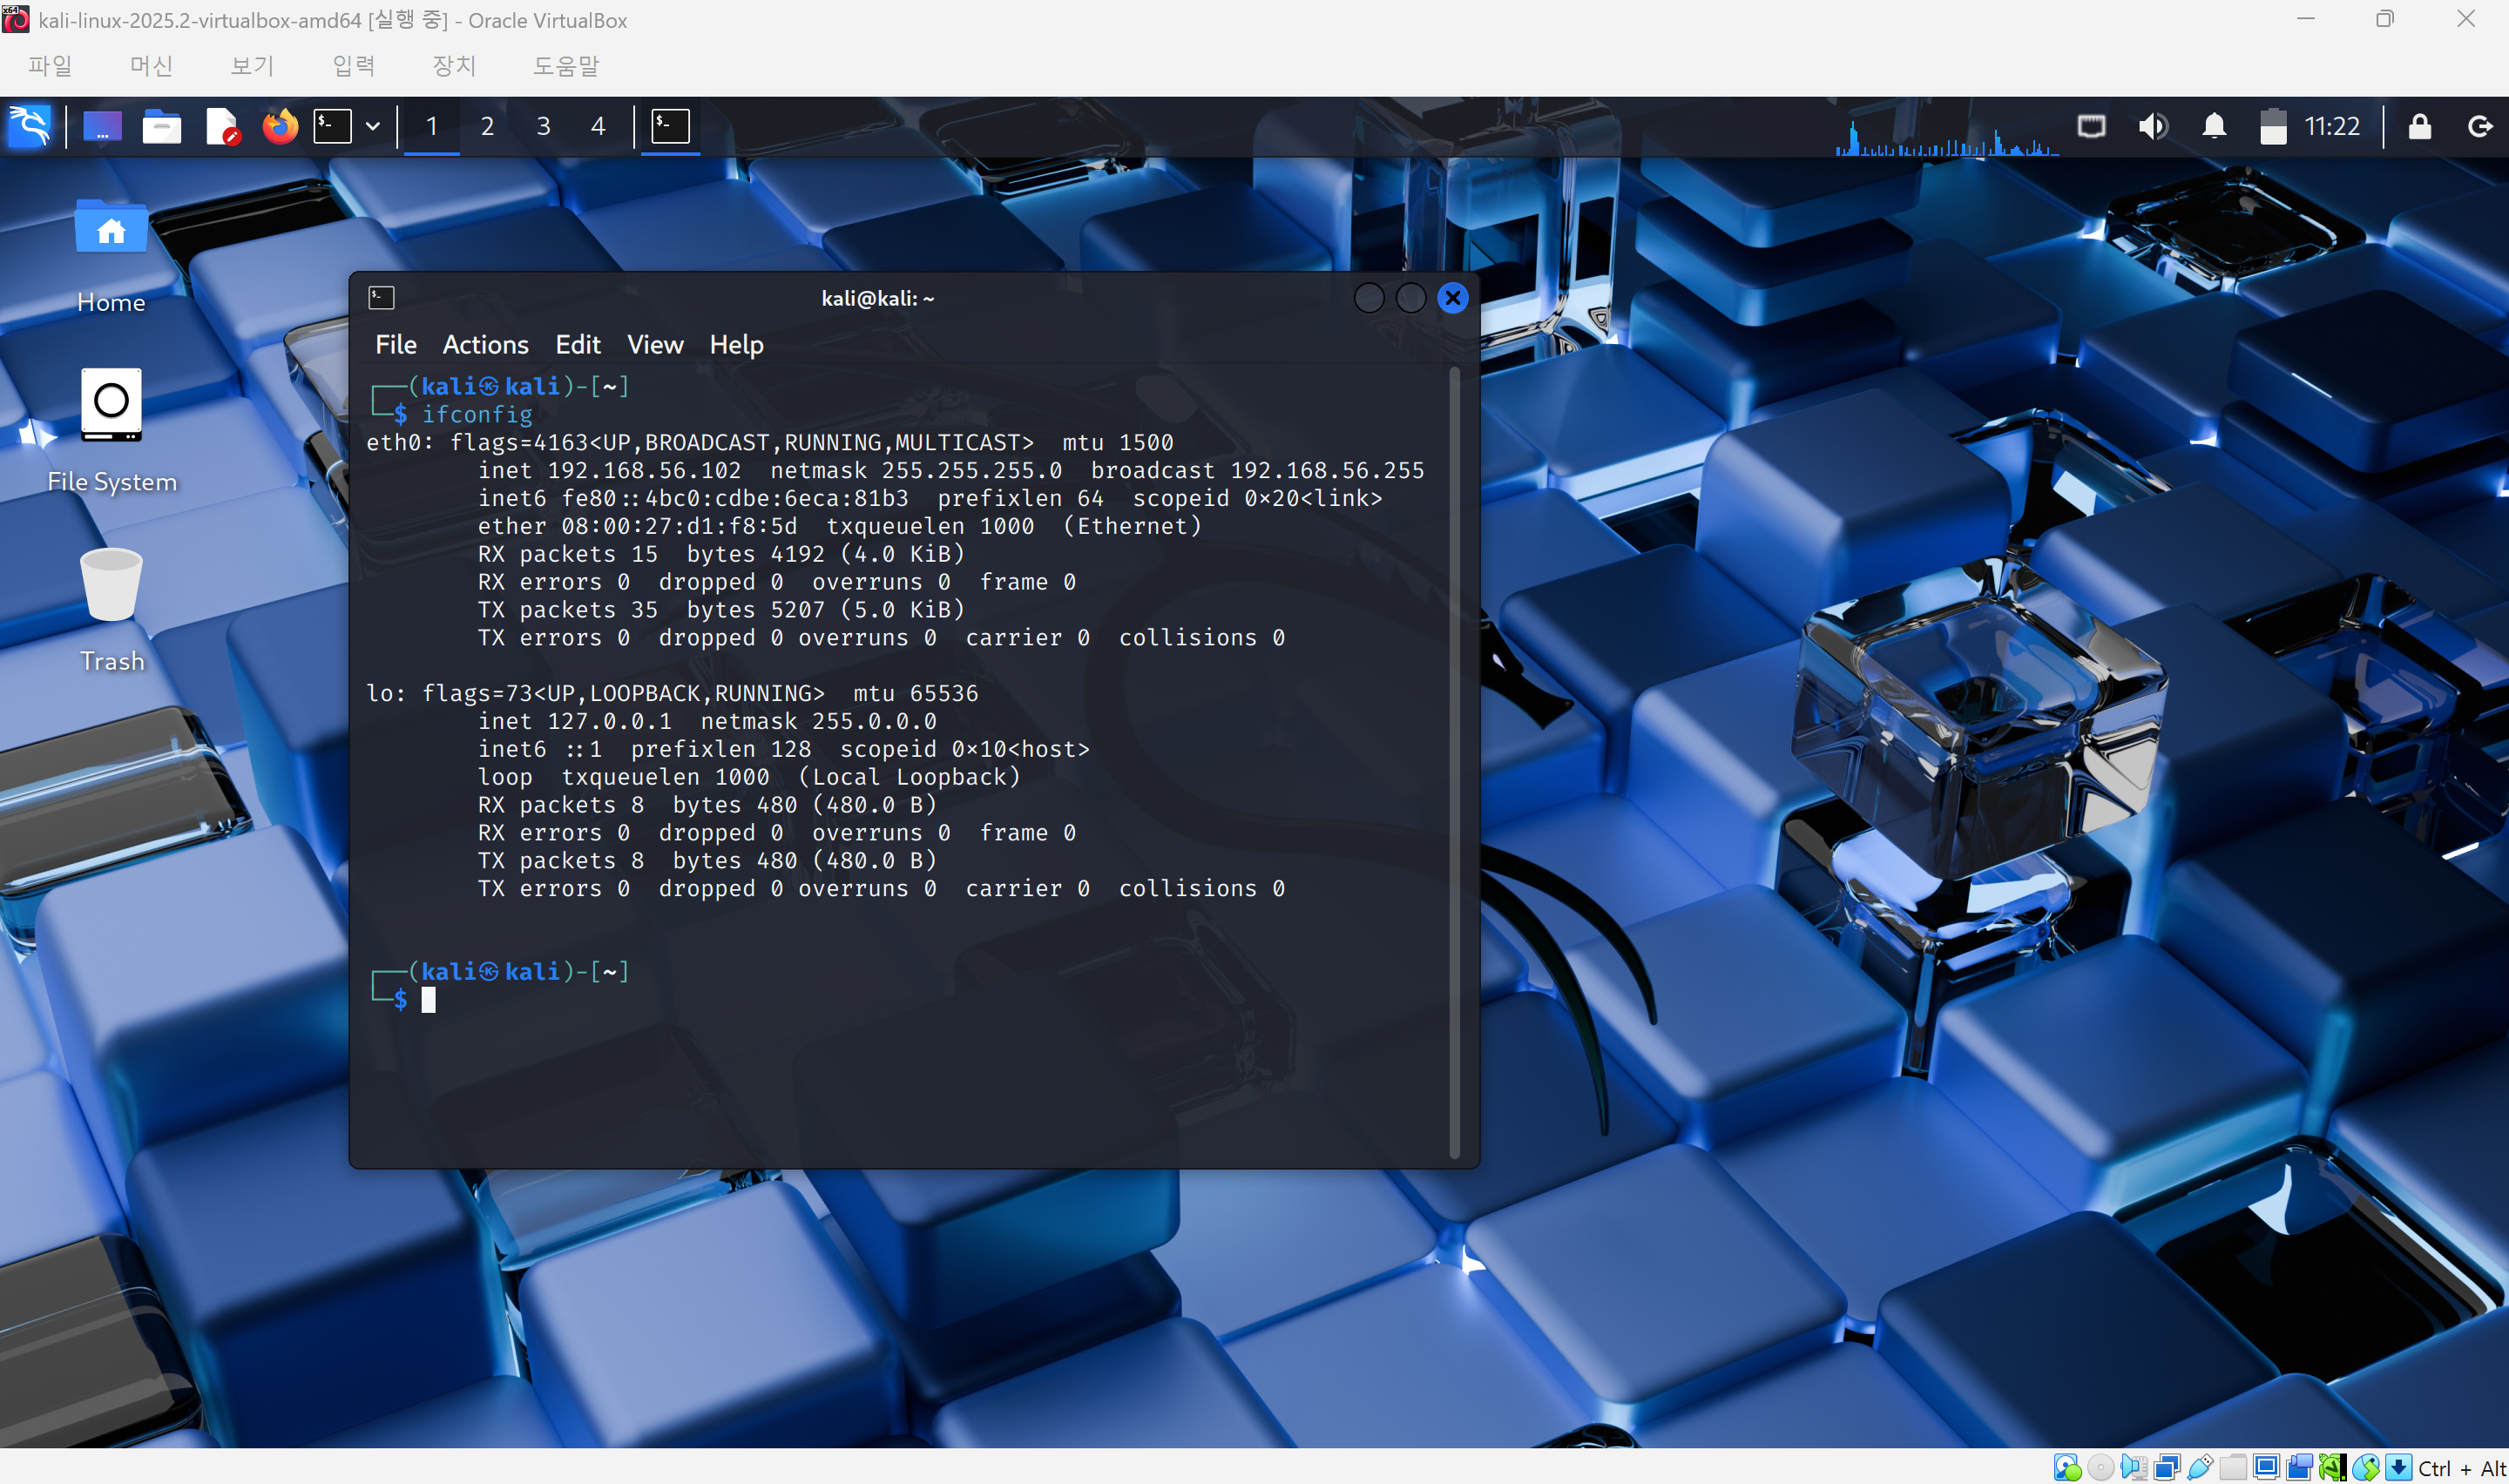Click the show desktop panel icon
The width and height of the screenshot is (2509, 1484).
point(102,126)
